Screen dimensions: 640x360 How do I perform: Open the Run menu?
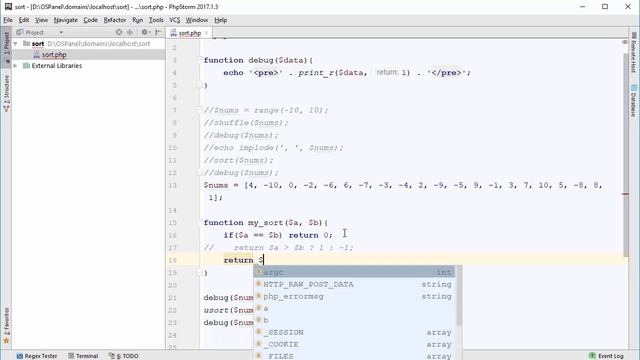138,20
